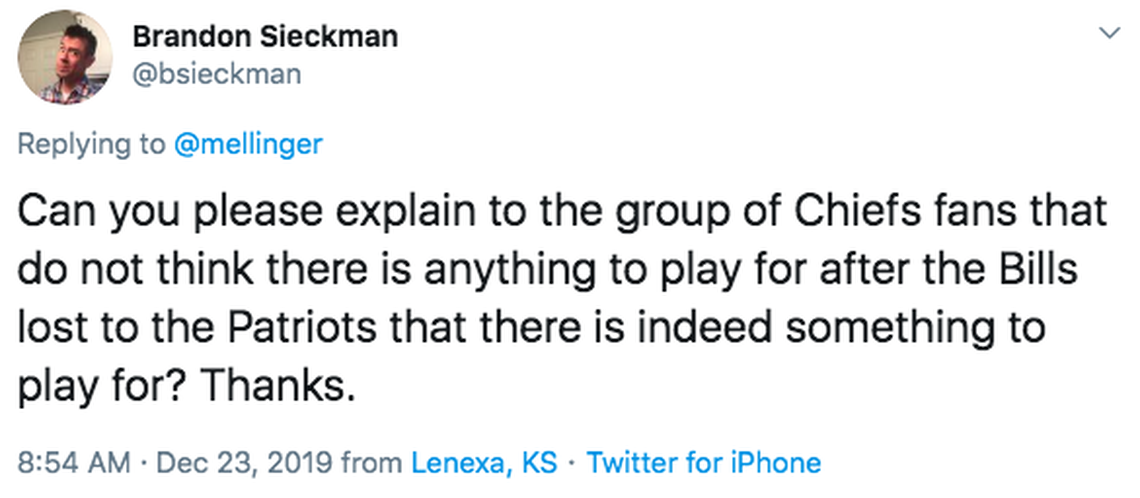Open the @bsieckman handle link
This screenshot has height=498, width=1140.
tap(216, 75)
